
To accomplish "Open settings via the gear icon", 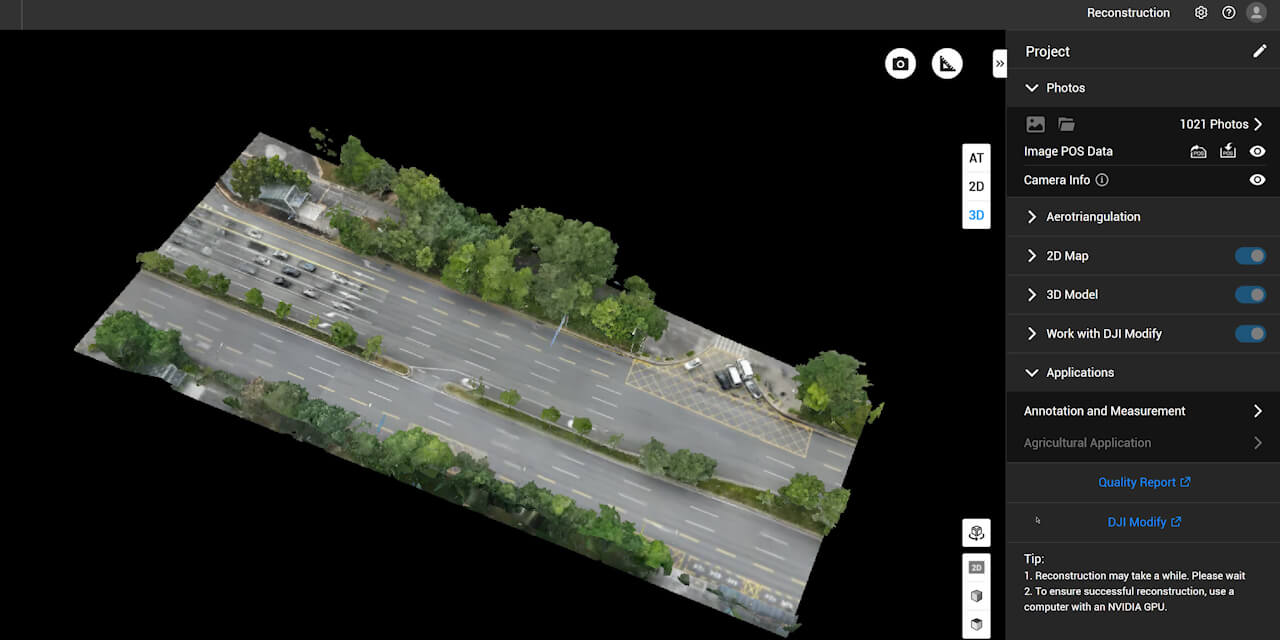I will point(1201,13).
